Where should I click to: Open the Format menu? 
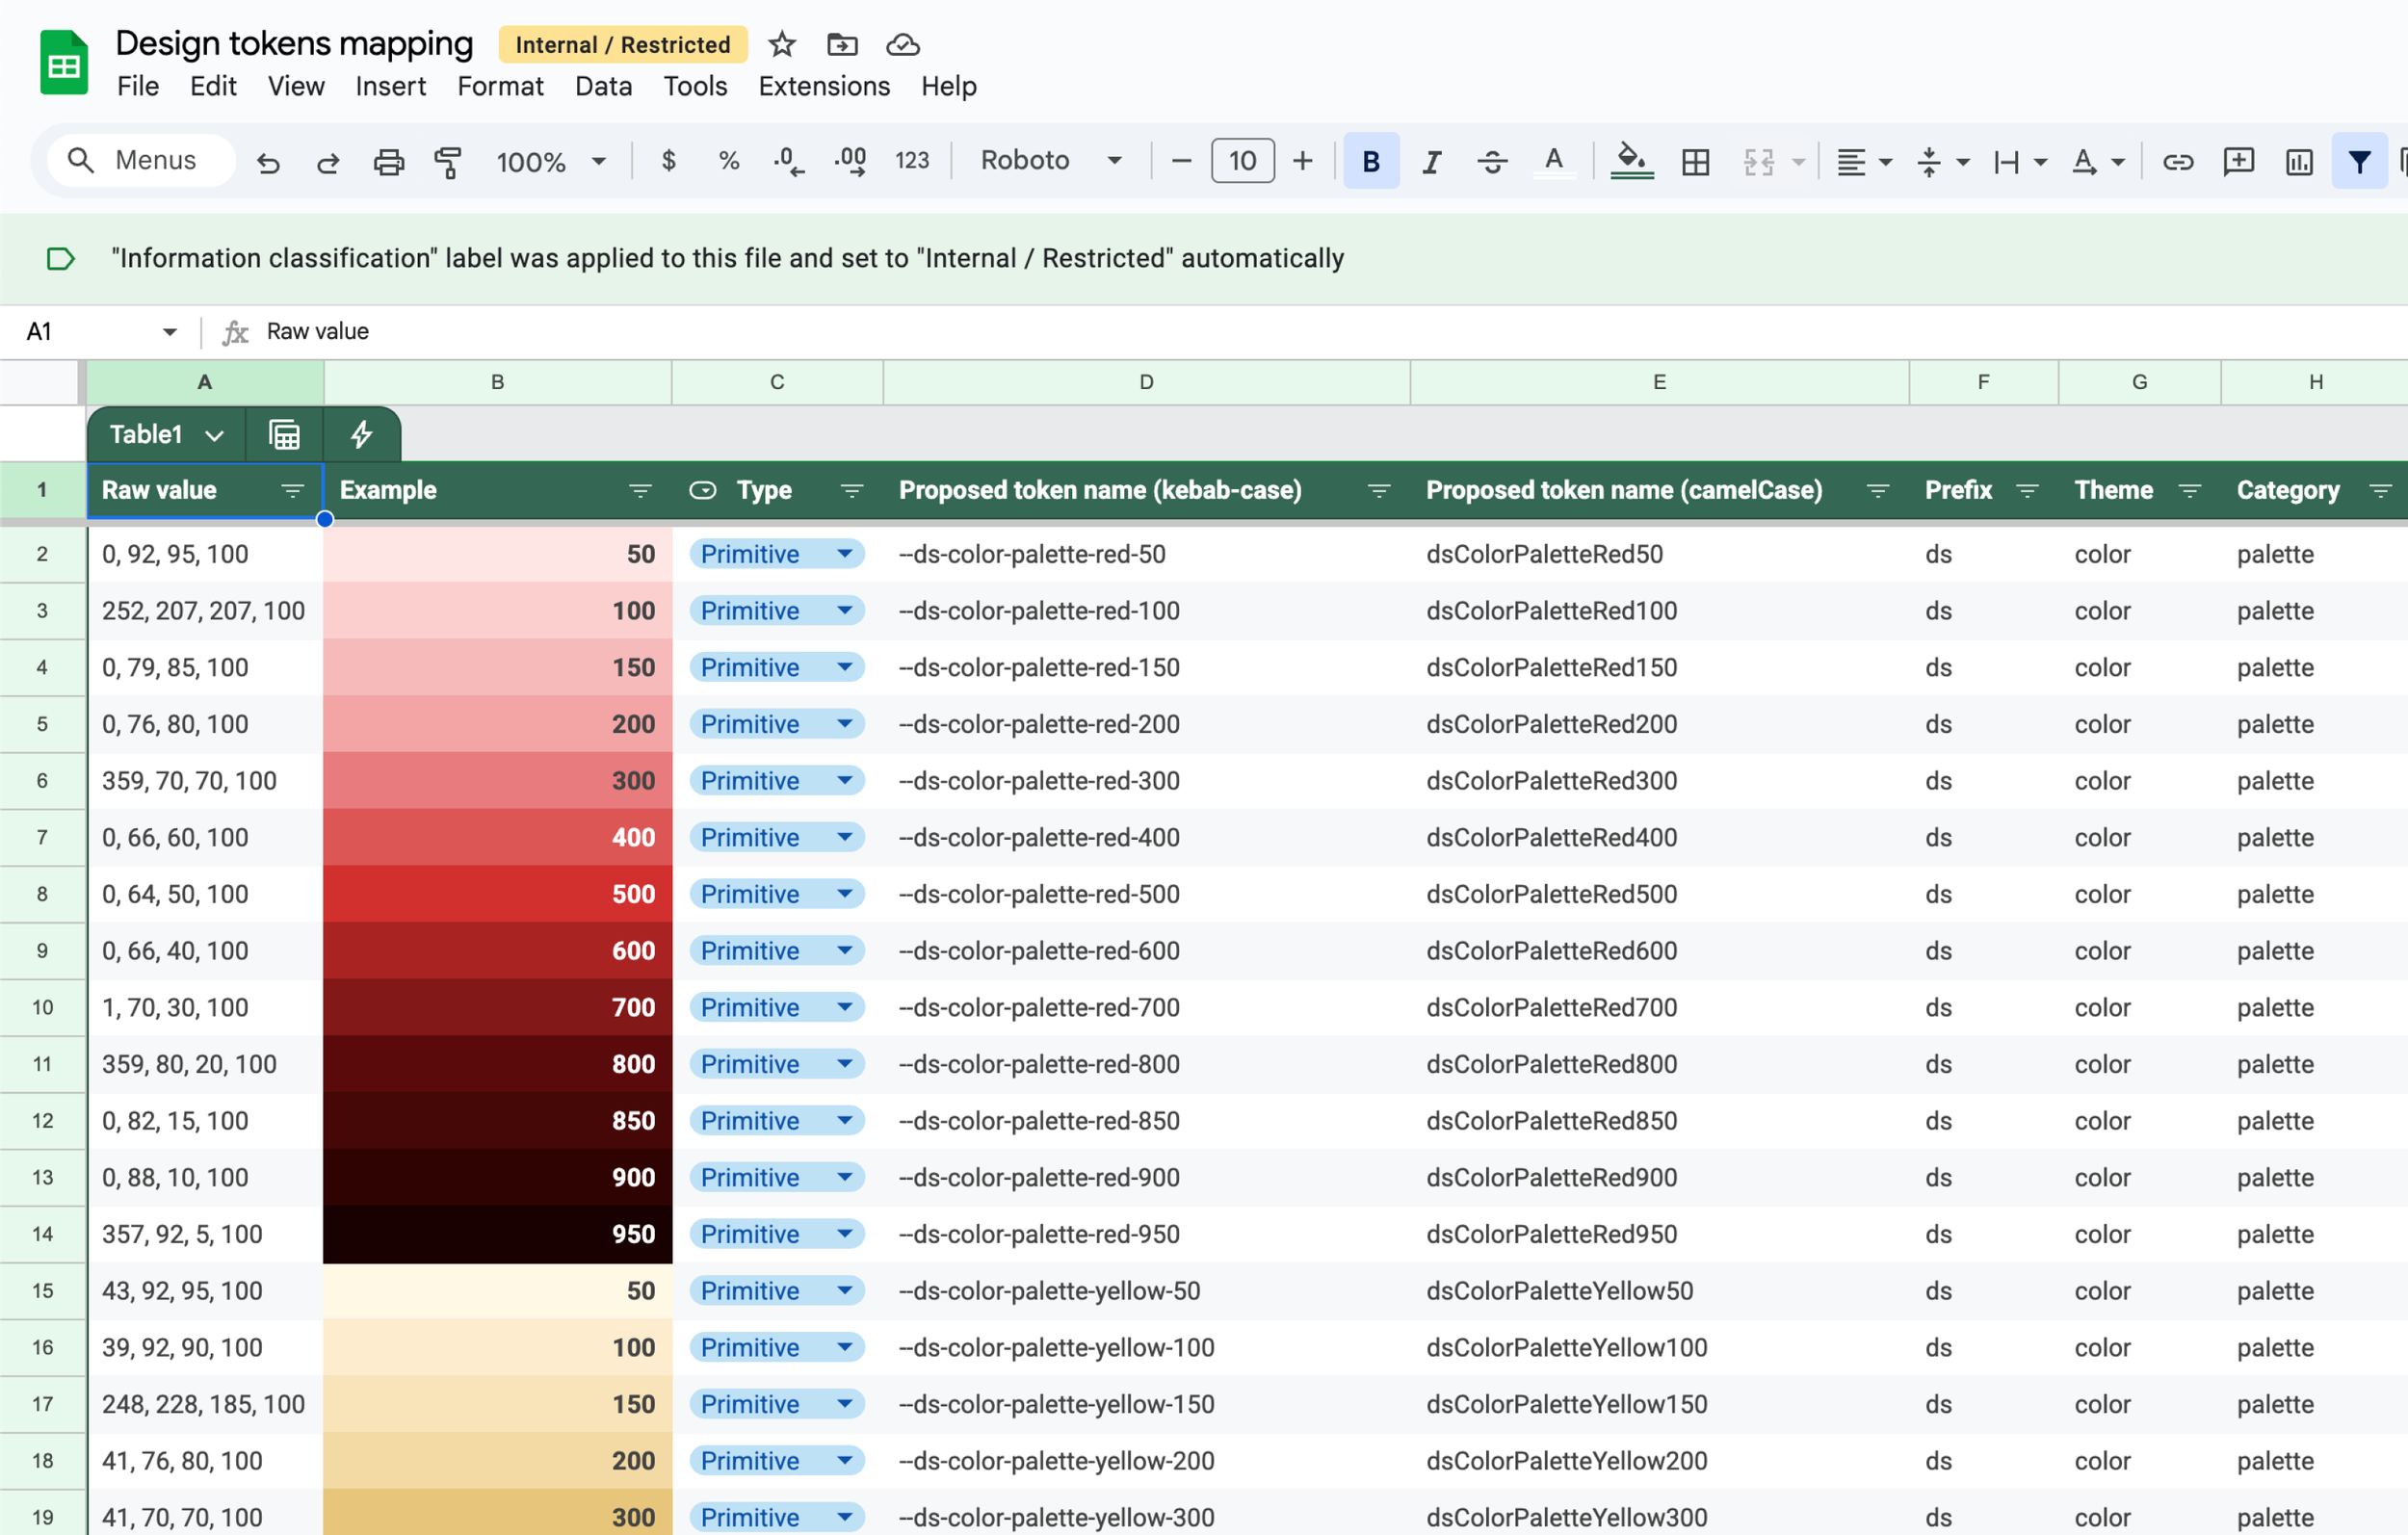tap(499, 86)
